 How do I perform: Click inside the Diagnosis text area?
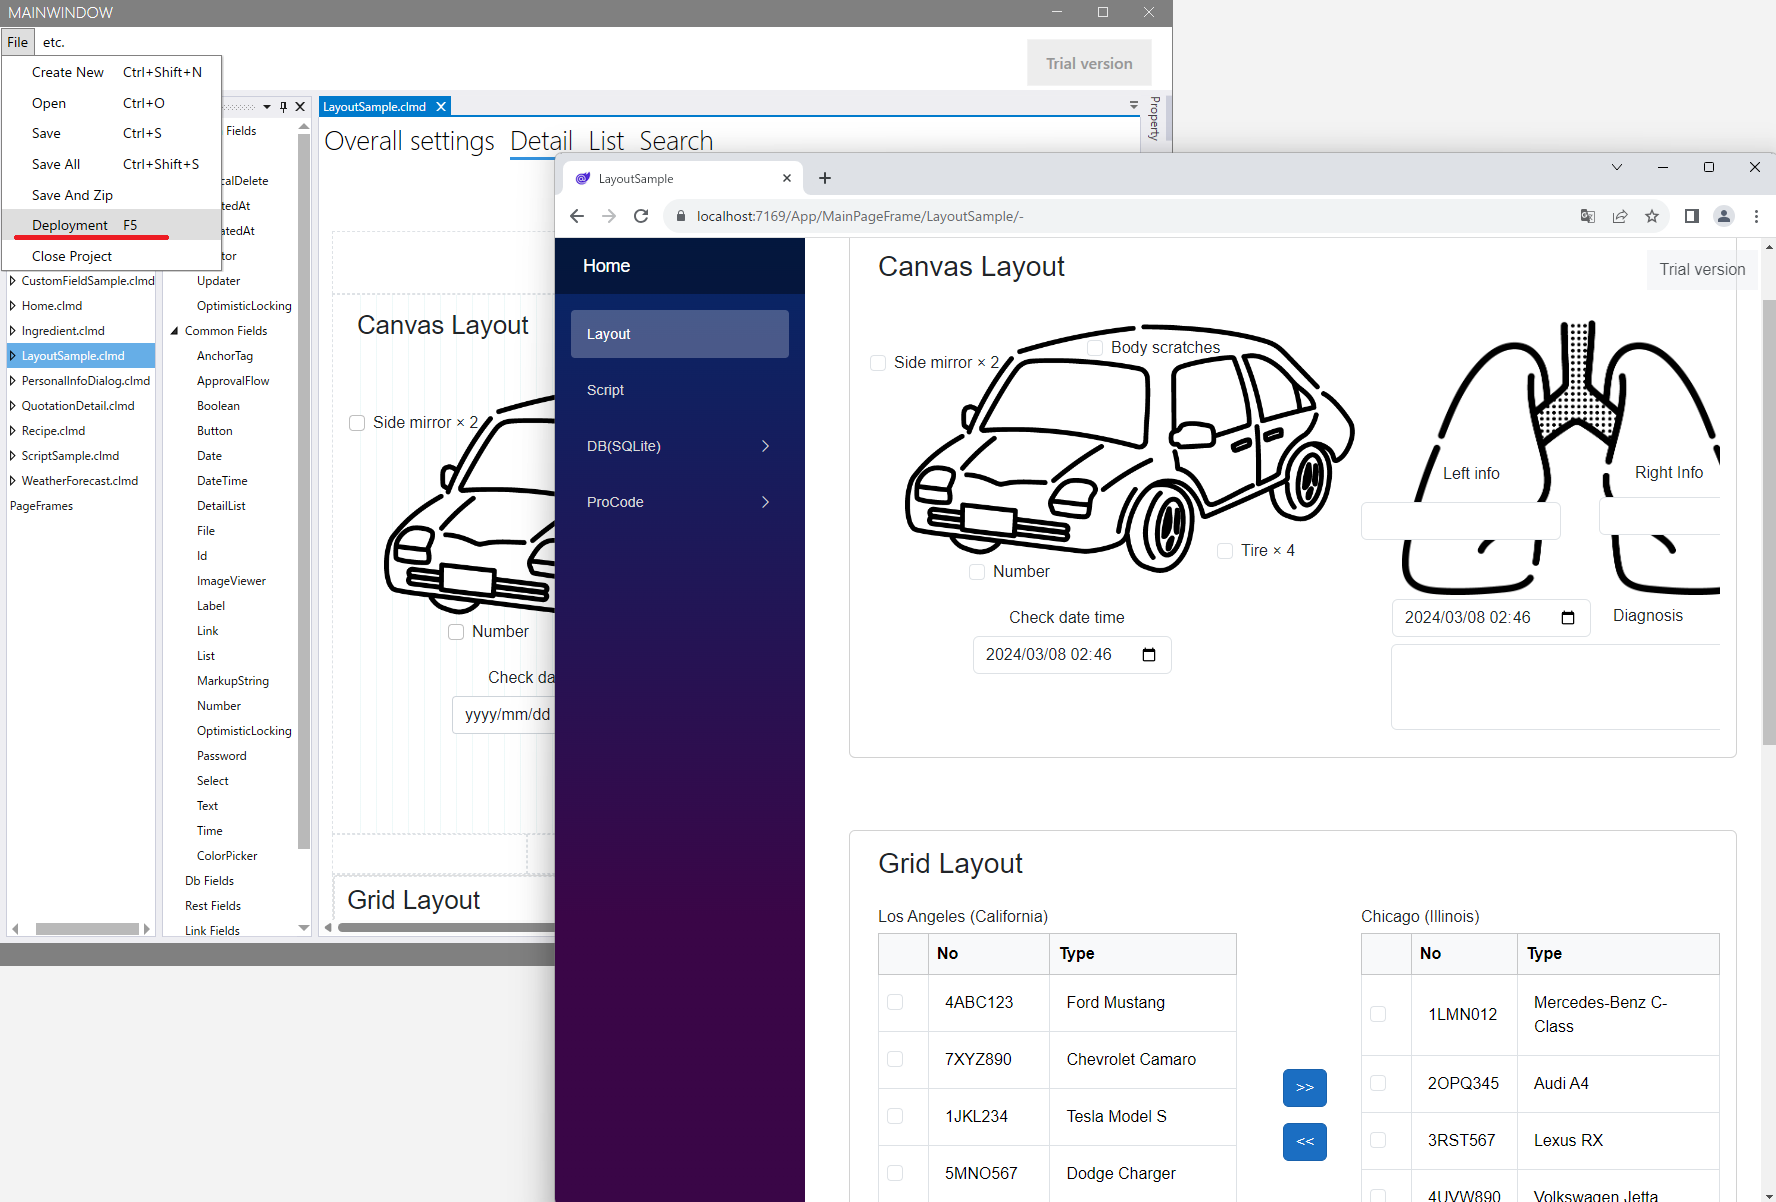click(x=1555, y=687)
